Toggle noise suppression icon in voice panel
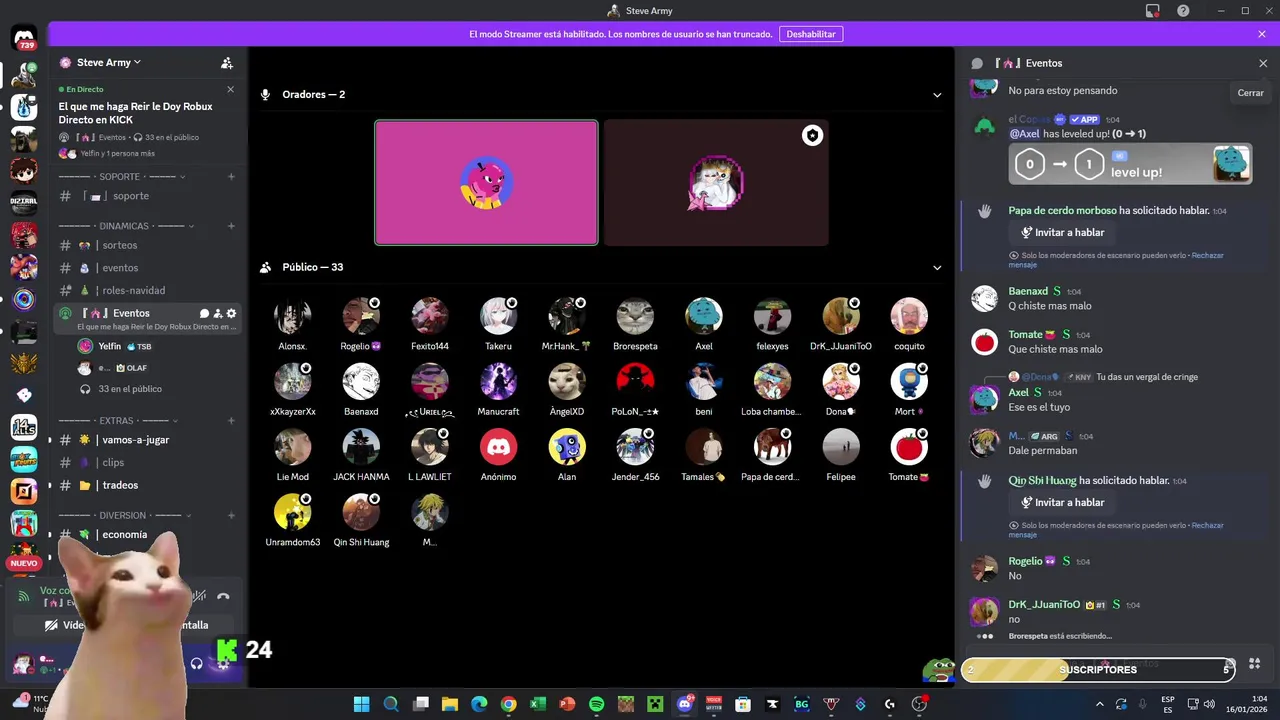Viewport: 1280px width, 720px height. [199, 597]
